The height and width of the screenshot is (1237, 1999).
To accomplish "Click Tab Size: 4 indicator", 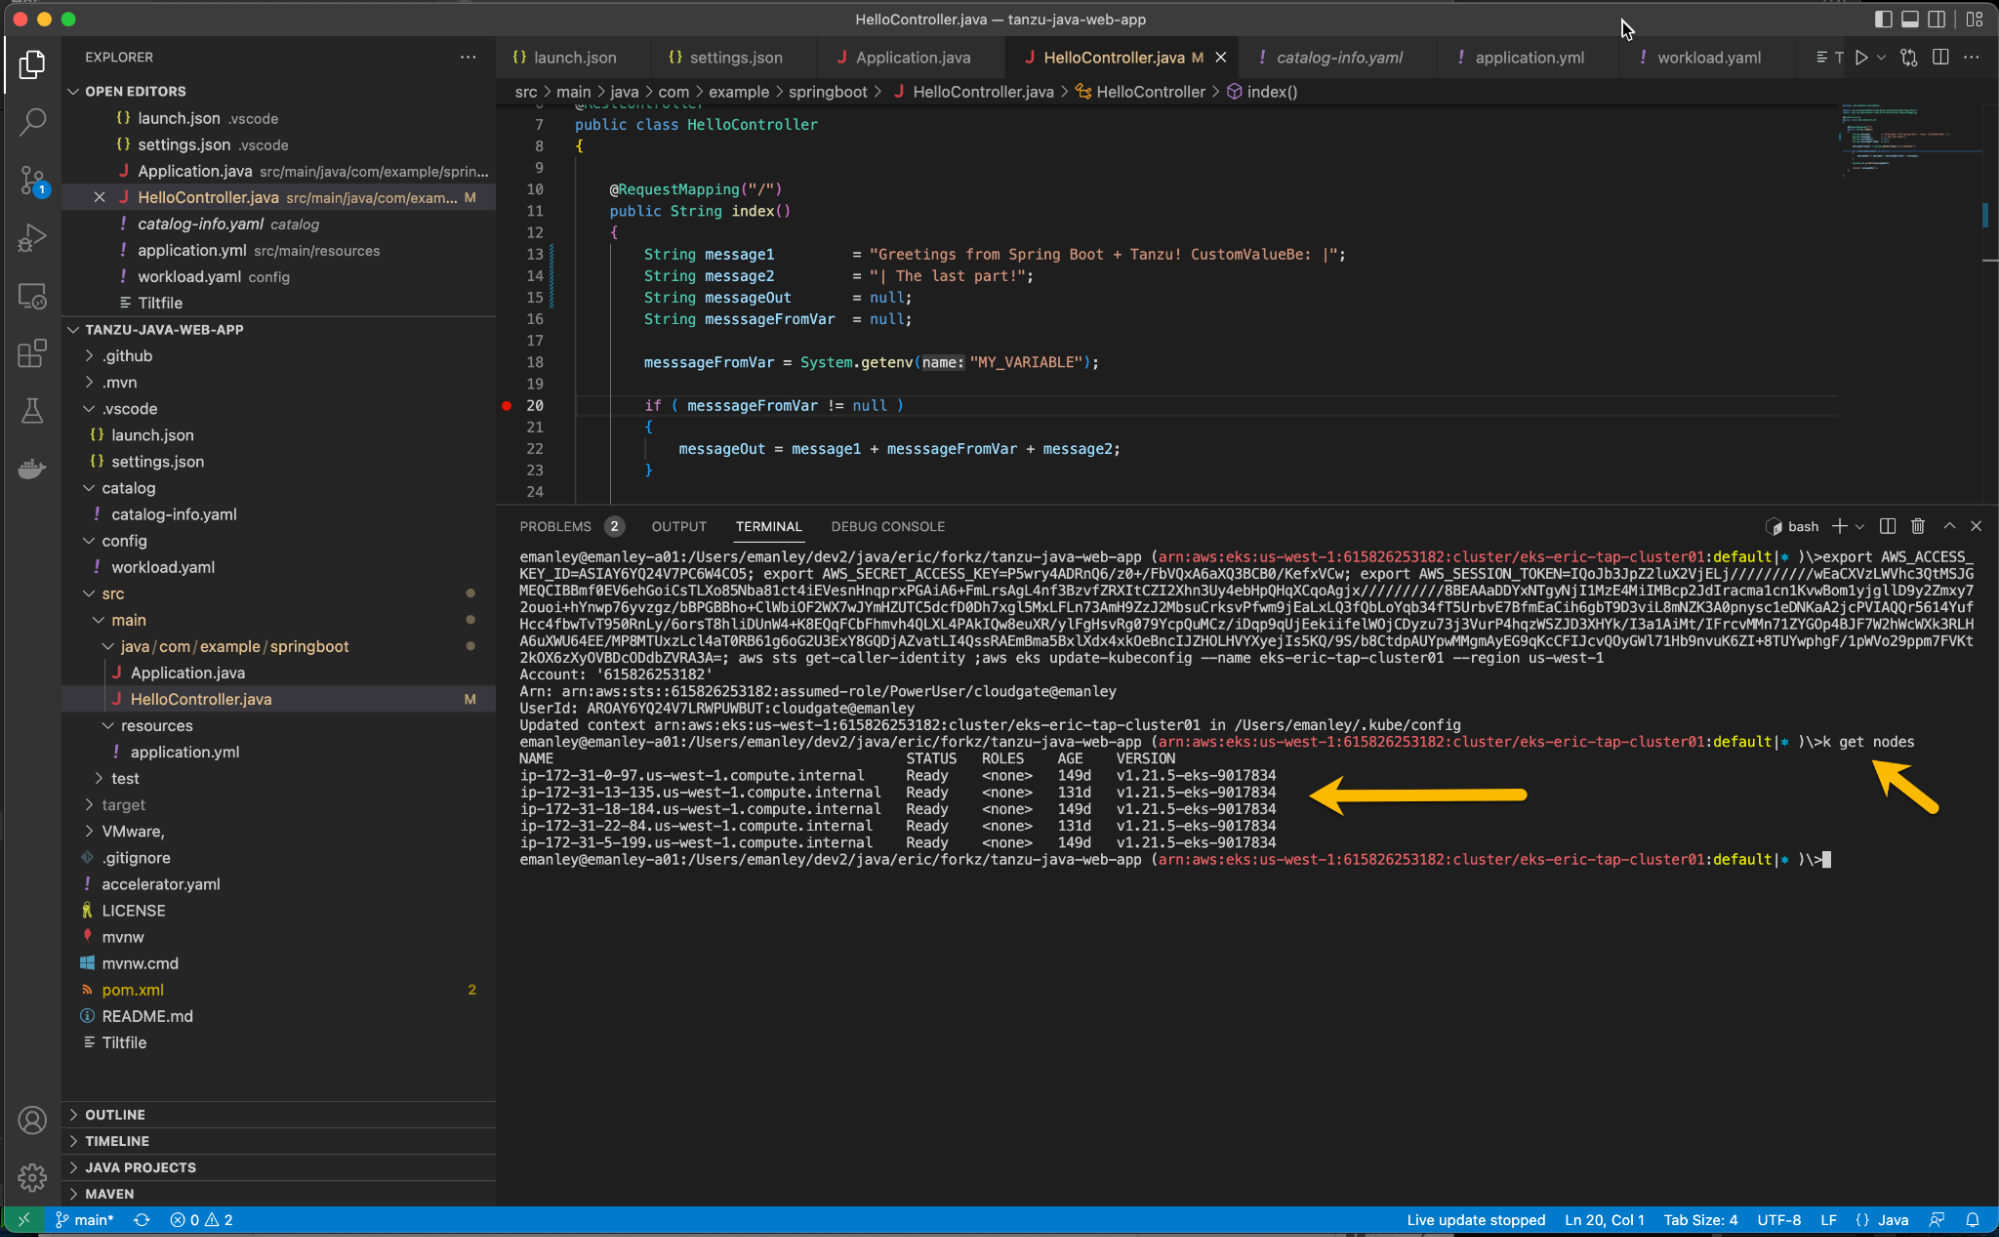I will [x=1700, y=1220].
